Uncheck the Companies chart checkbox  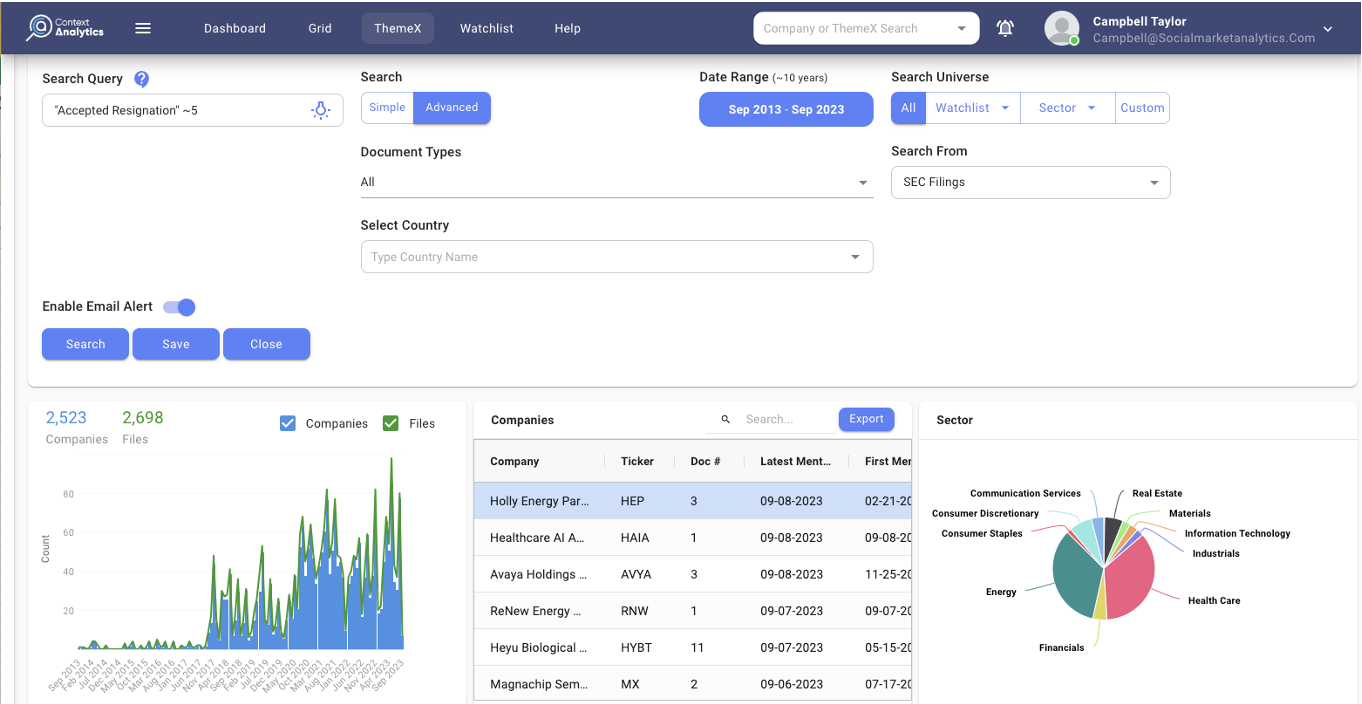tap(288, 423)
